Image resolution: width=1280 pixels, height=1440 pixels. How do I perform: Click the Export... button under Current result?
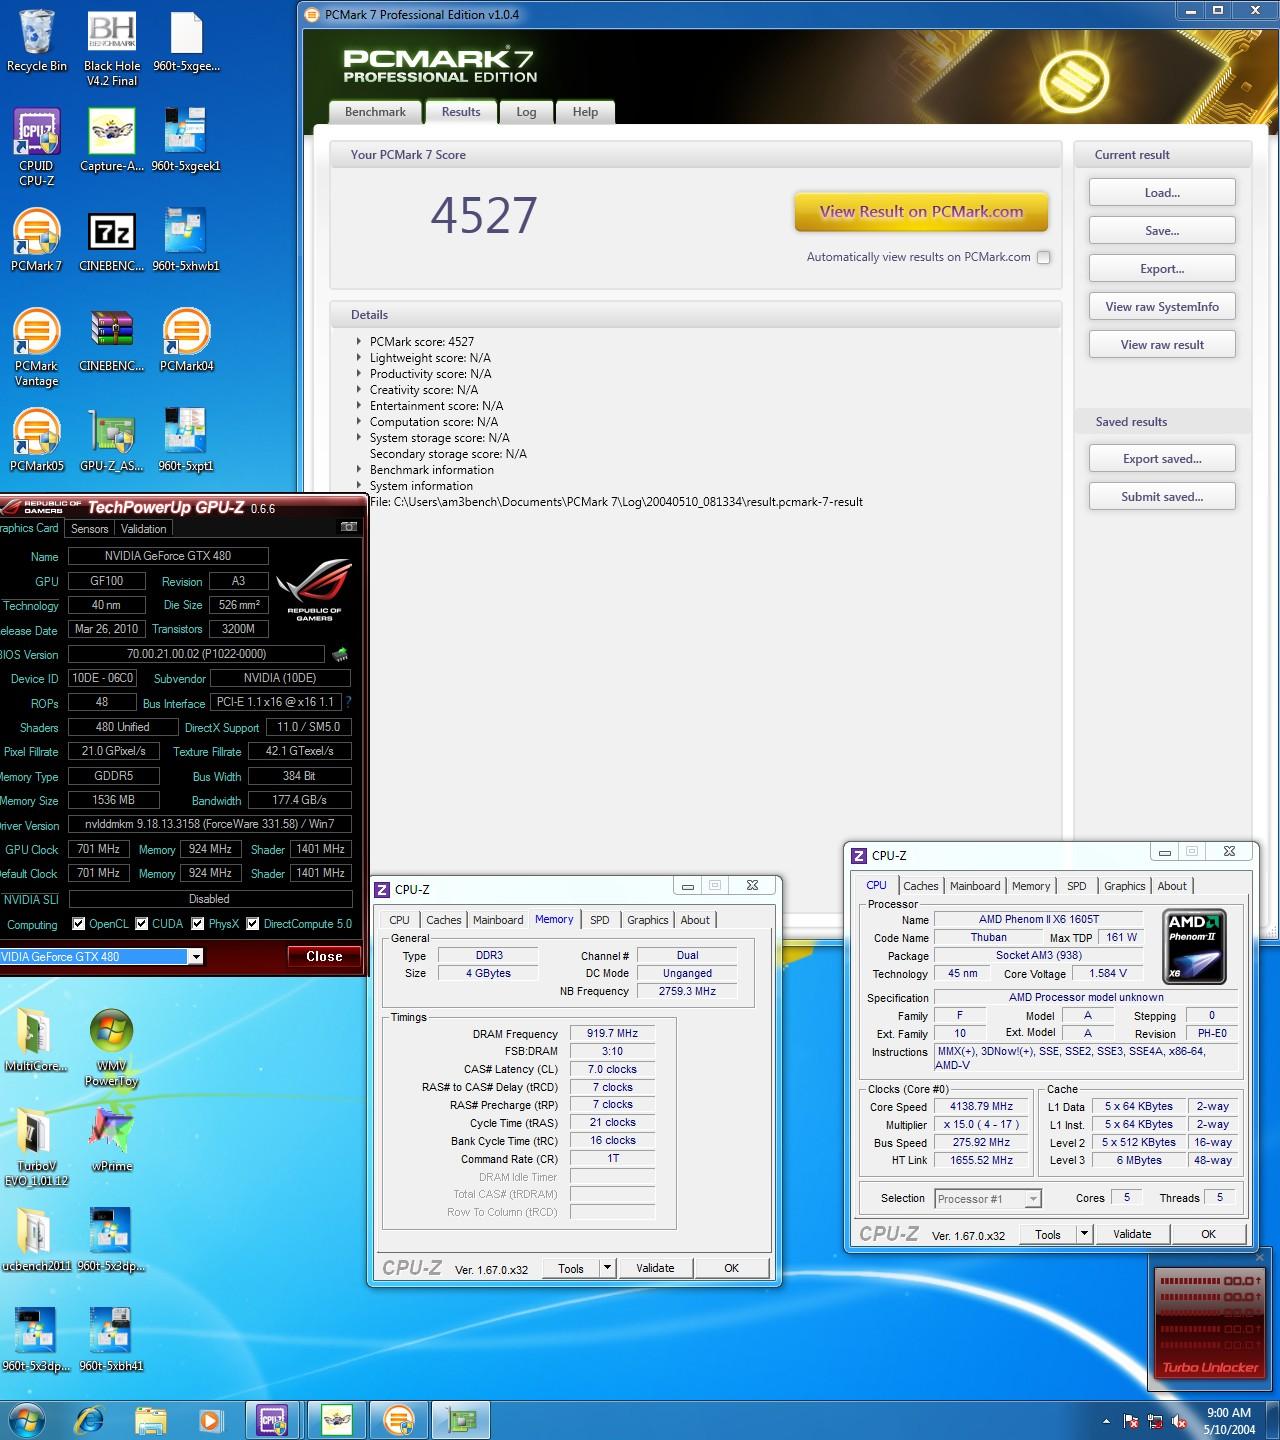click(1162, 268)
